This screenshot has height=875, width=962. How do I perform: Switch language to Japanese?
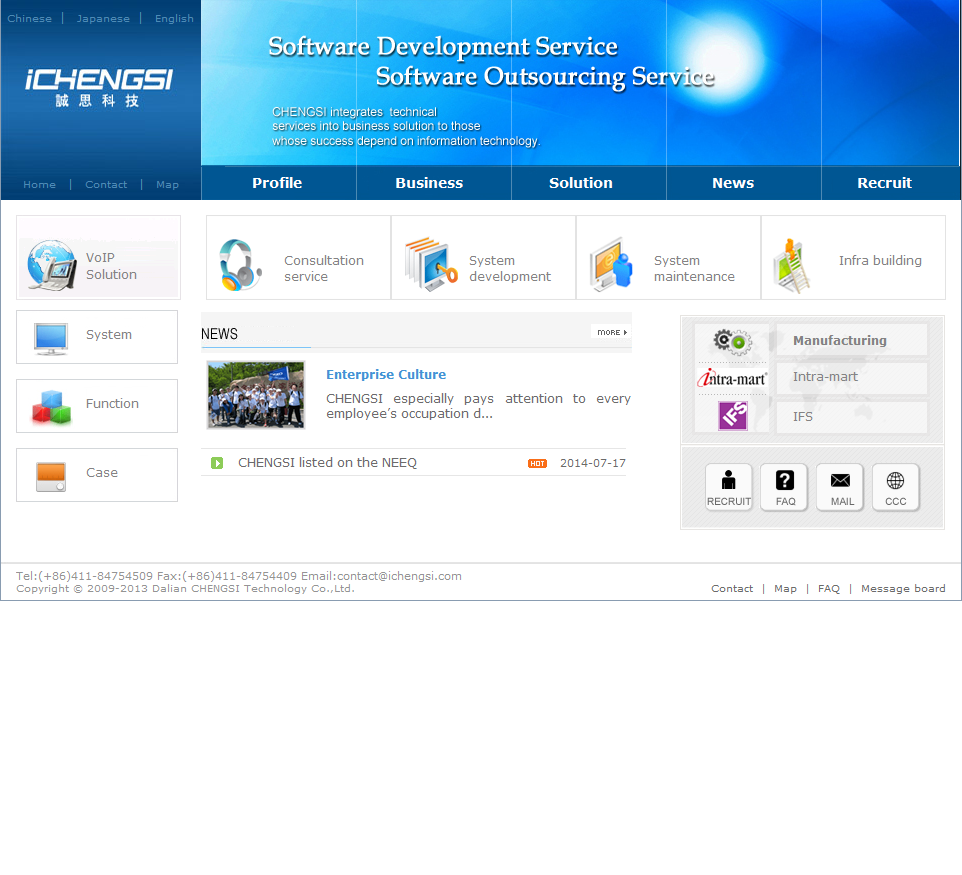point(103,19)
